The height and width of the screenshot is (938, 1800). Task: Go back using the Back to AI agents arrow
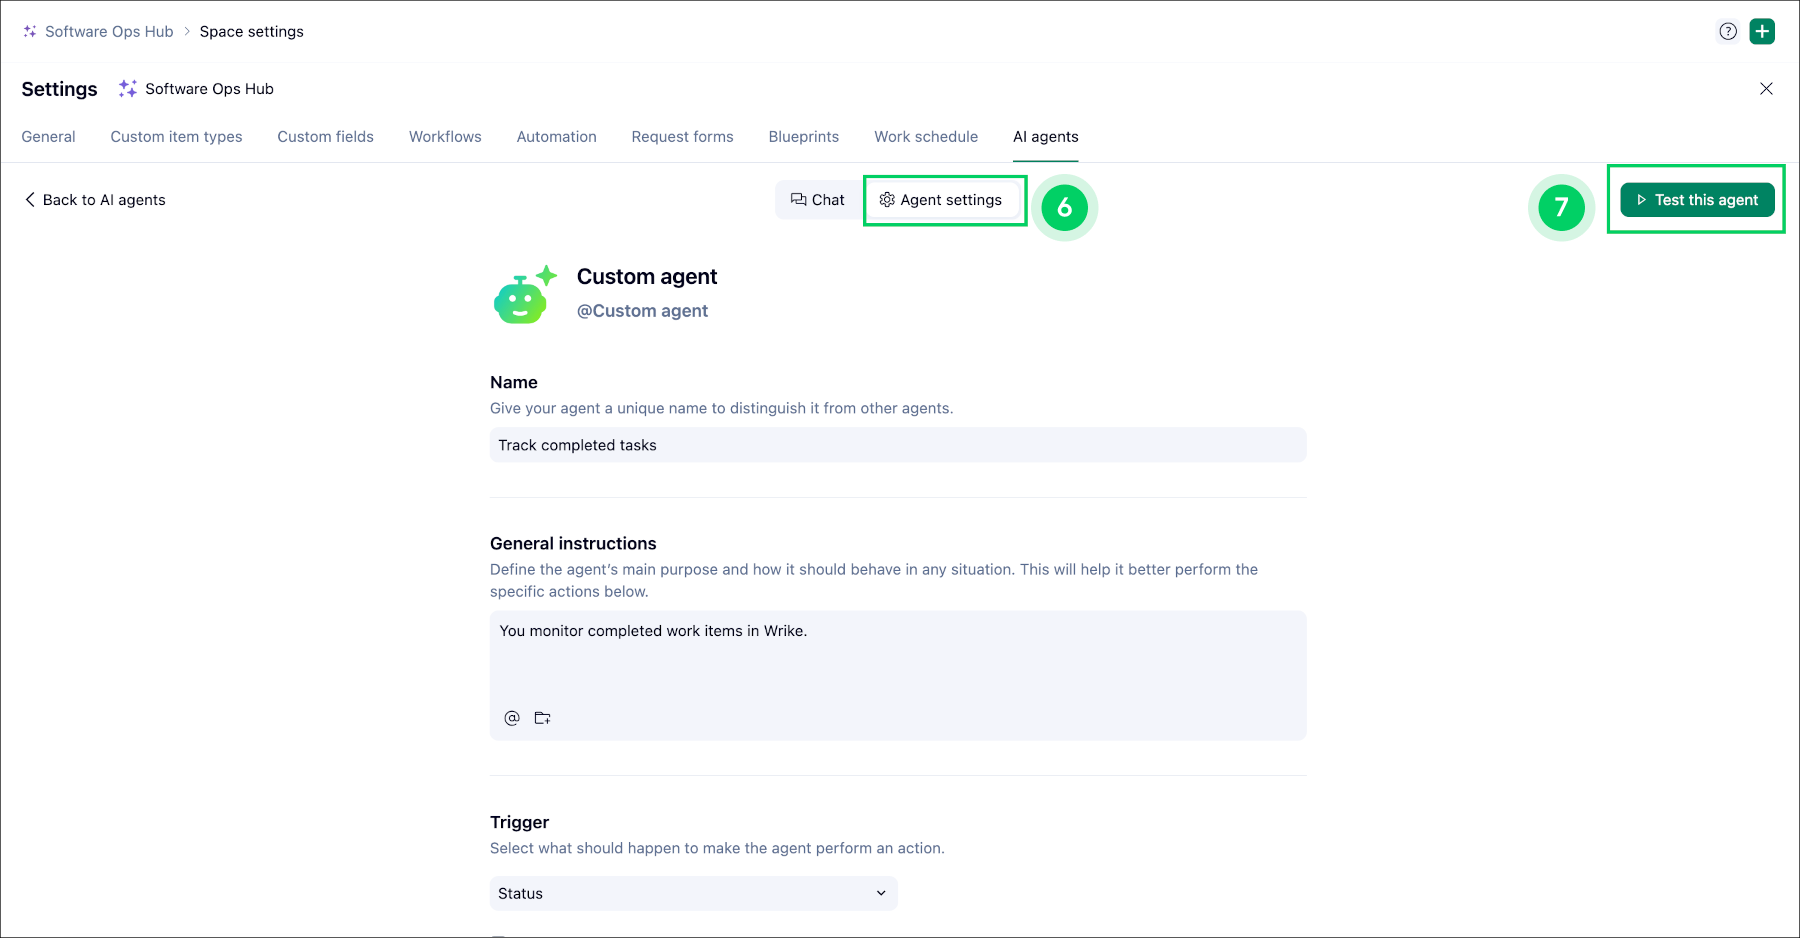(30, 200)
